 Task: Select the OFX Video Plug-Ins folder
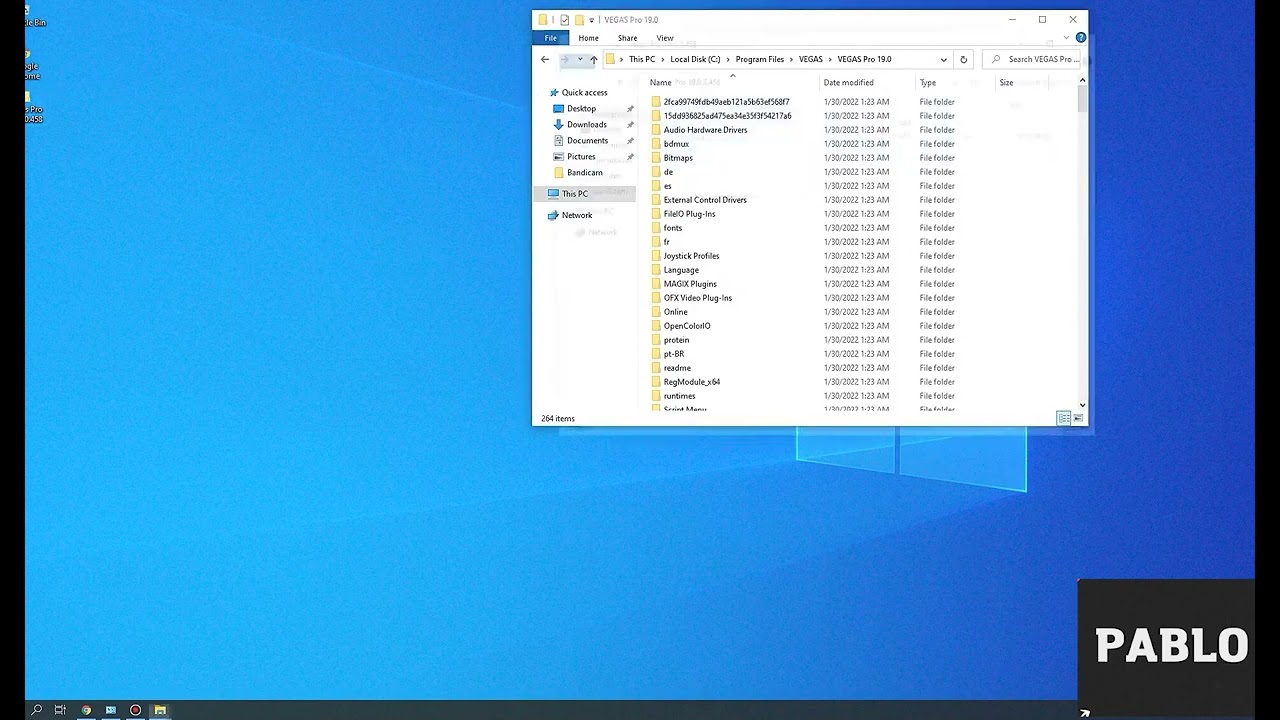[698, 298]
